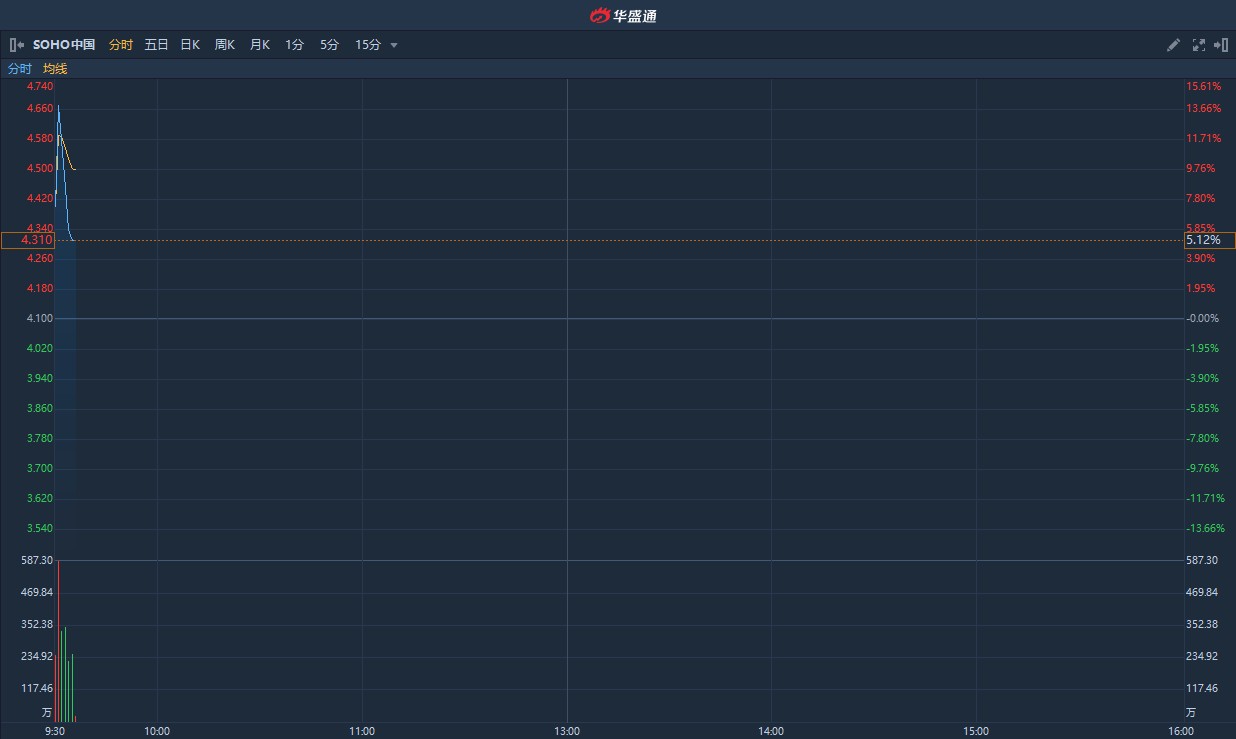1236x739 pixels.
Task: Toggle the 分时 line legend
Action: coord(20,69)
